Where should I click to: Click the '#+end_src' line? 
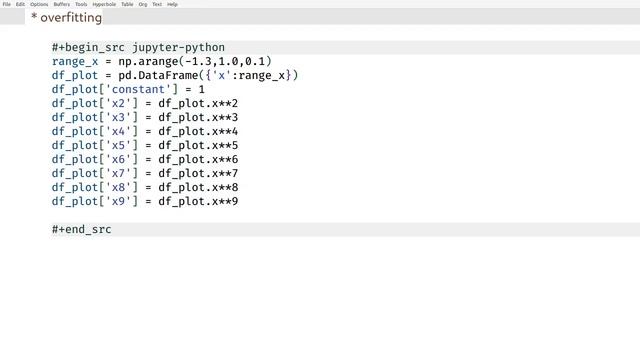[x=81, y=229]
